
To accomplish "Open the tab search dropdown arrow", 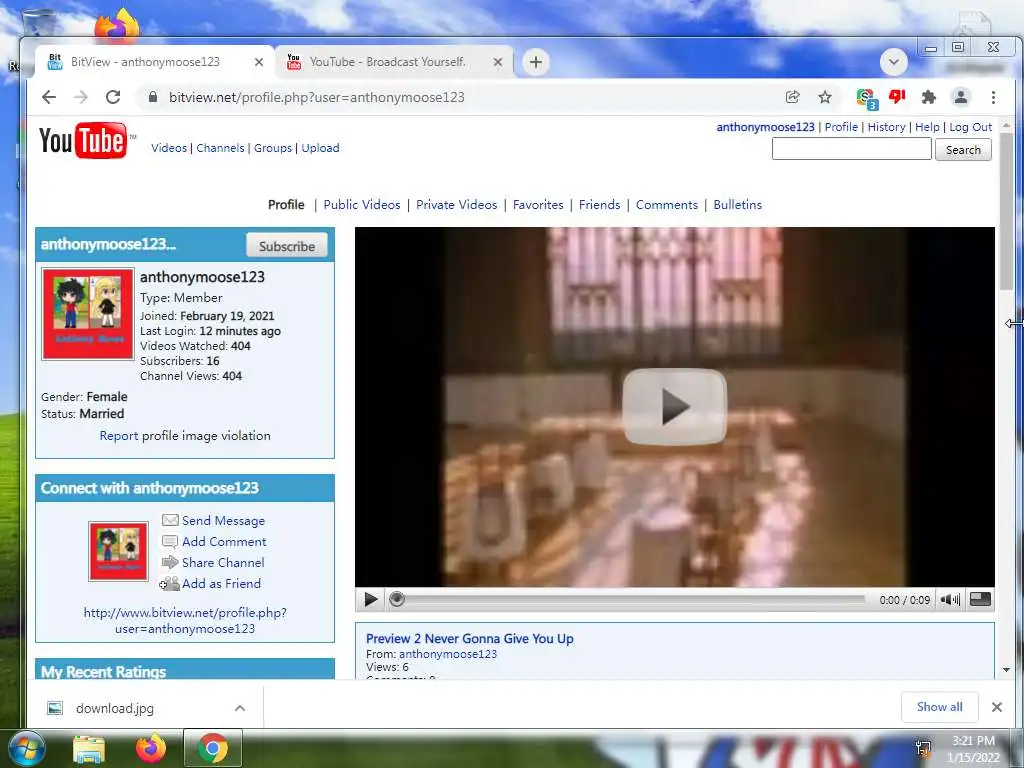I will pos(893,62).
